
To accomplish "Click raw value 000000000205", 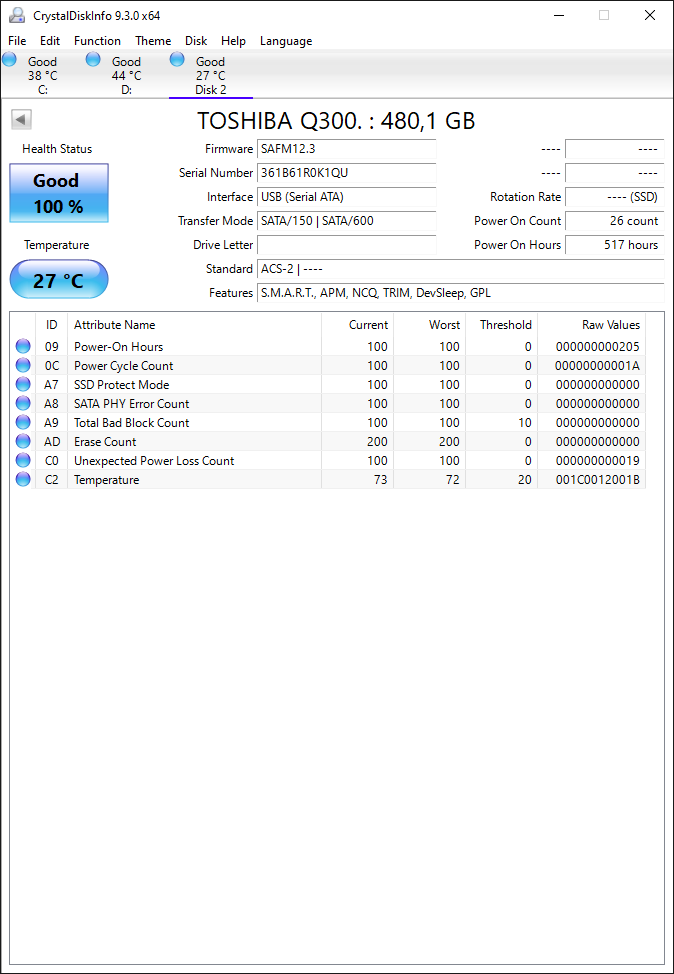I will pos(598,347).
